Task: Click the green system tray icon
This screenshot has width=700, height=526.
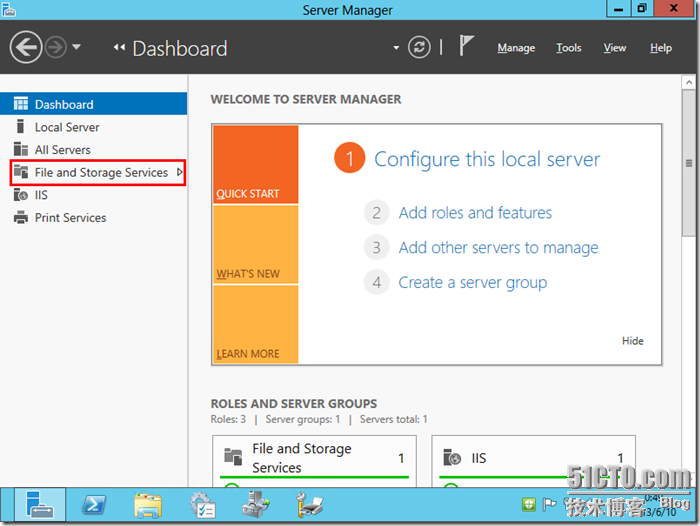Action: click(529, 505)
